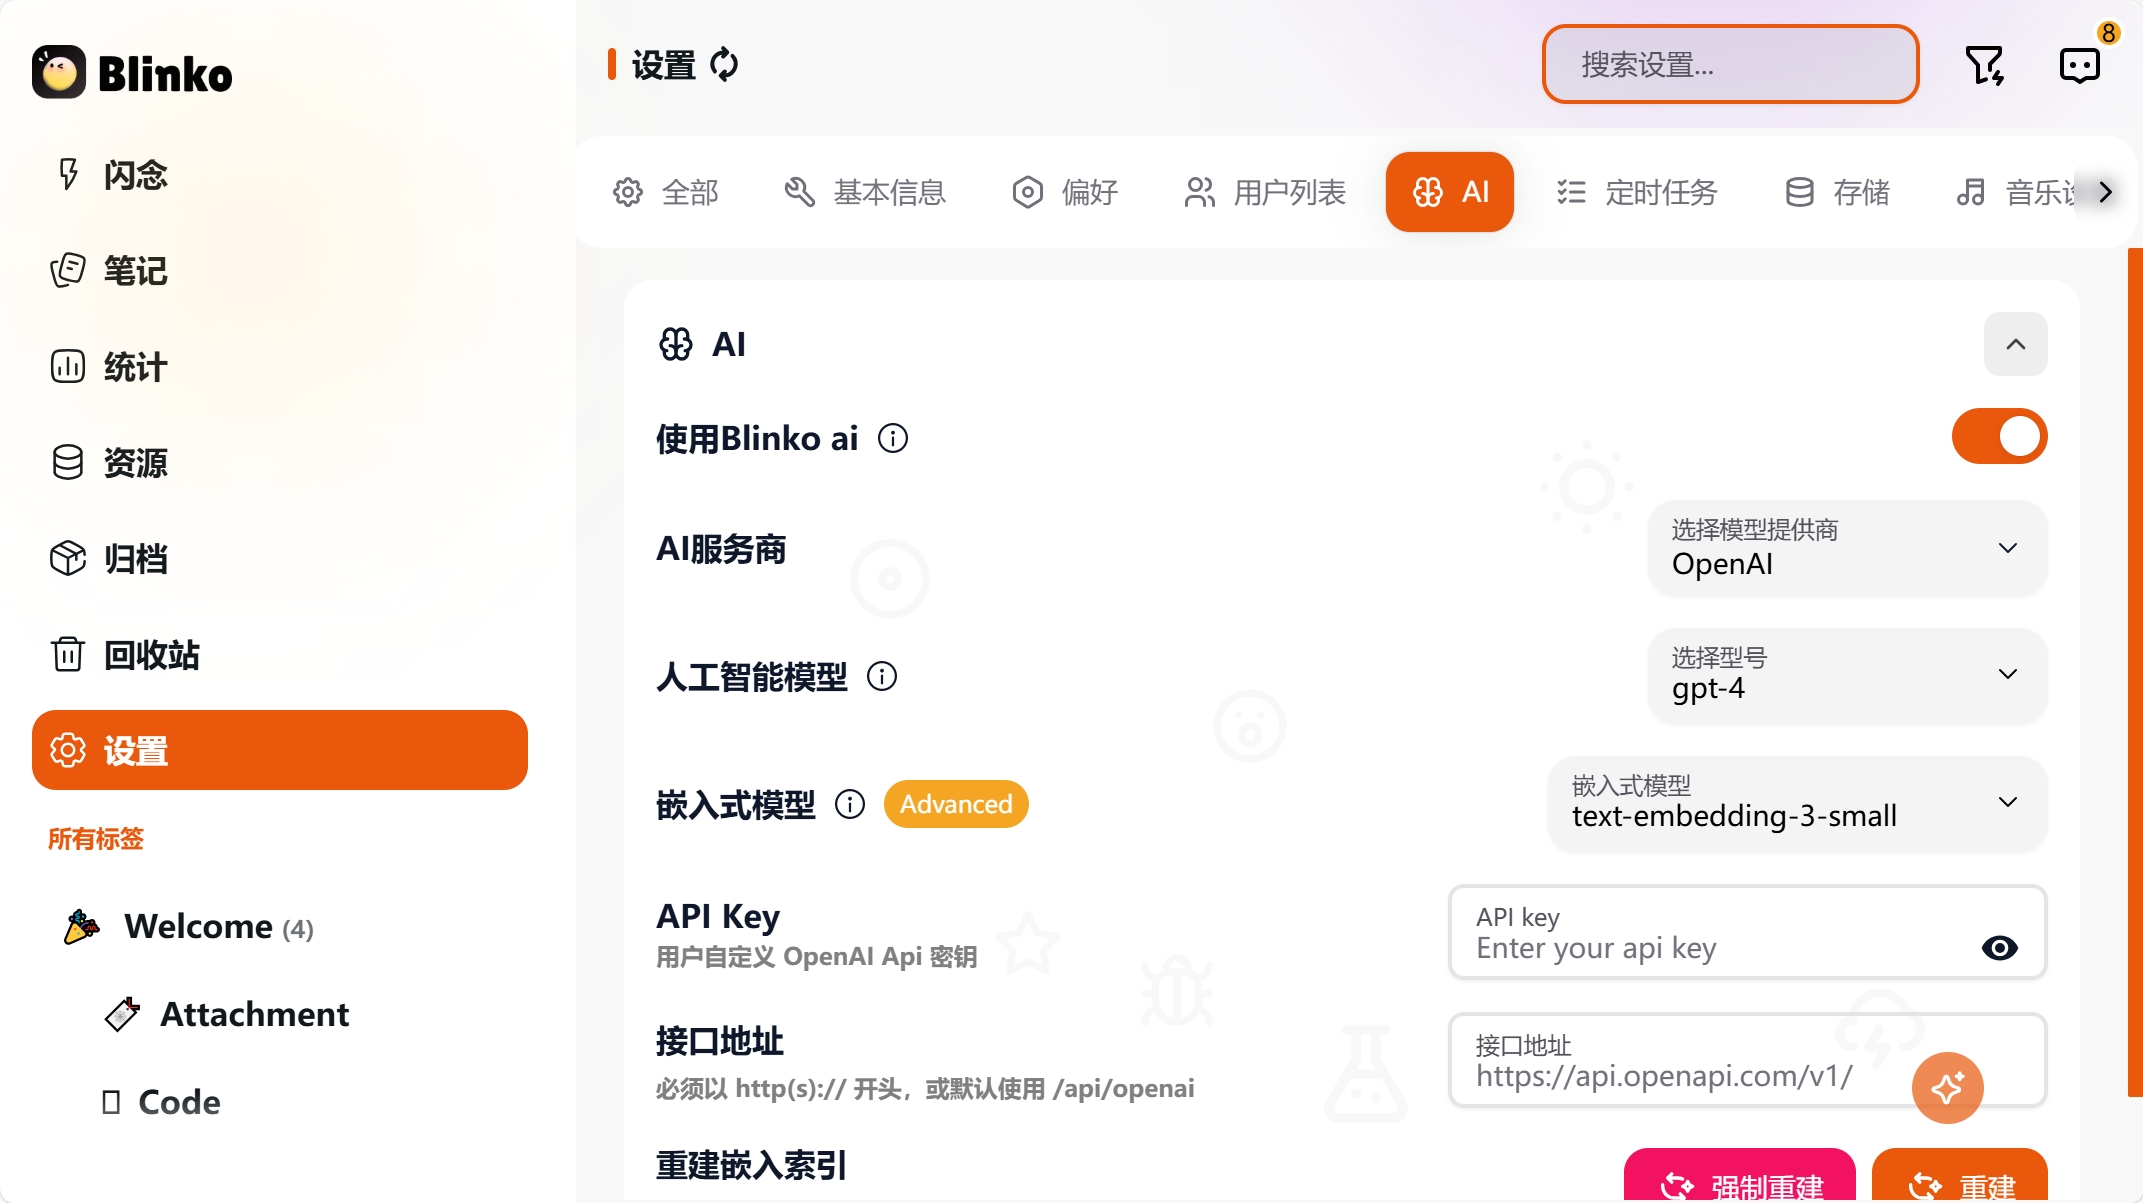Screen dimensions: 2143x1203
Task: Open the filter icon in header
Action: tap(1984, 65)
